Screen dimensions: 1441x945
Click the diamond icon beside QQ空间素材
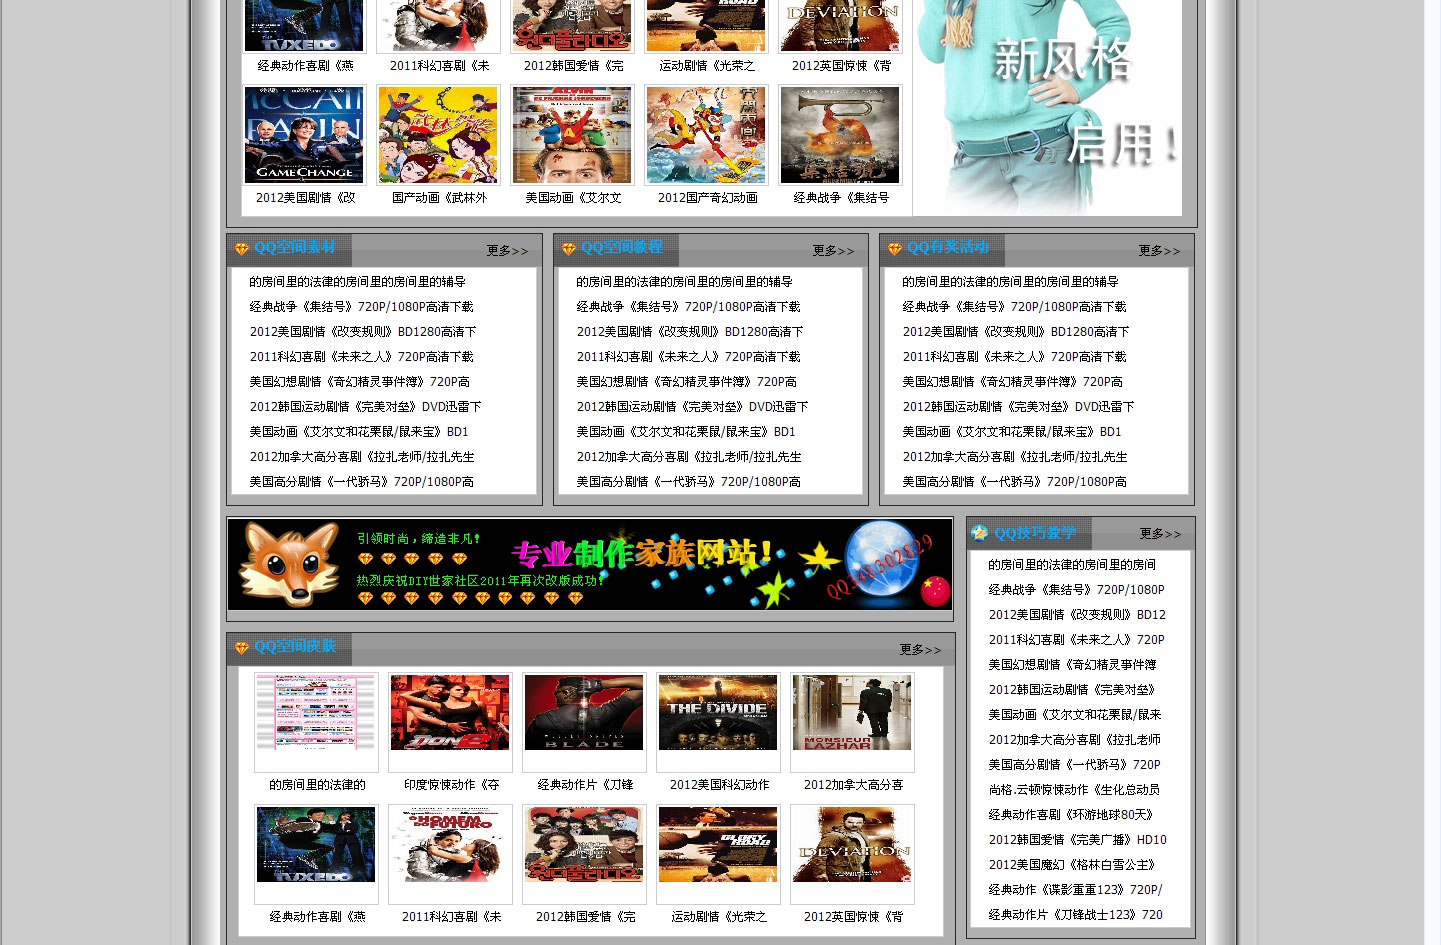[241, 249]
